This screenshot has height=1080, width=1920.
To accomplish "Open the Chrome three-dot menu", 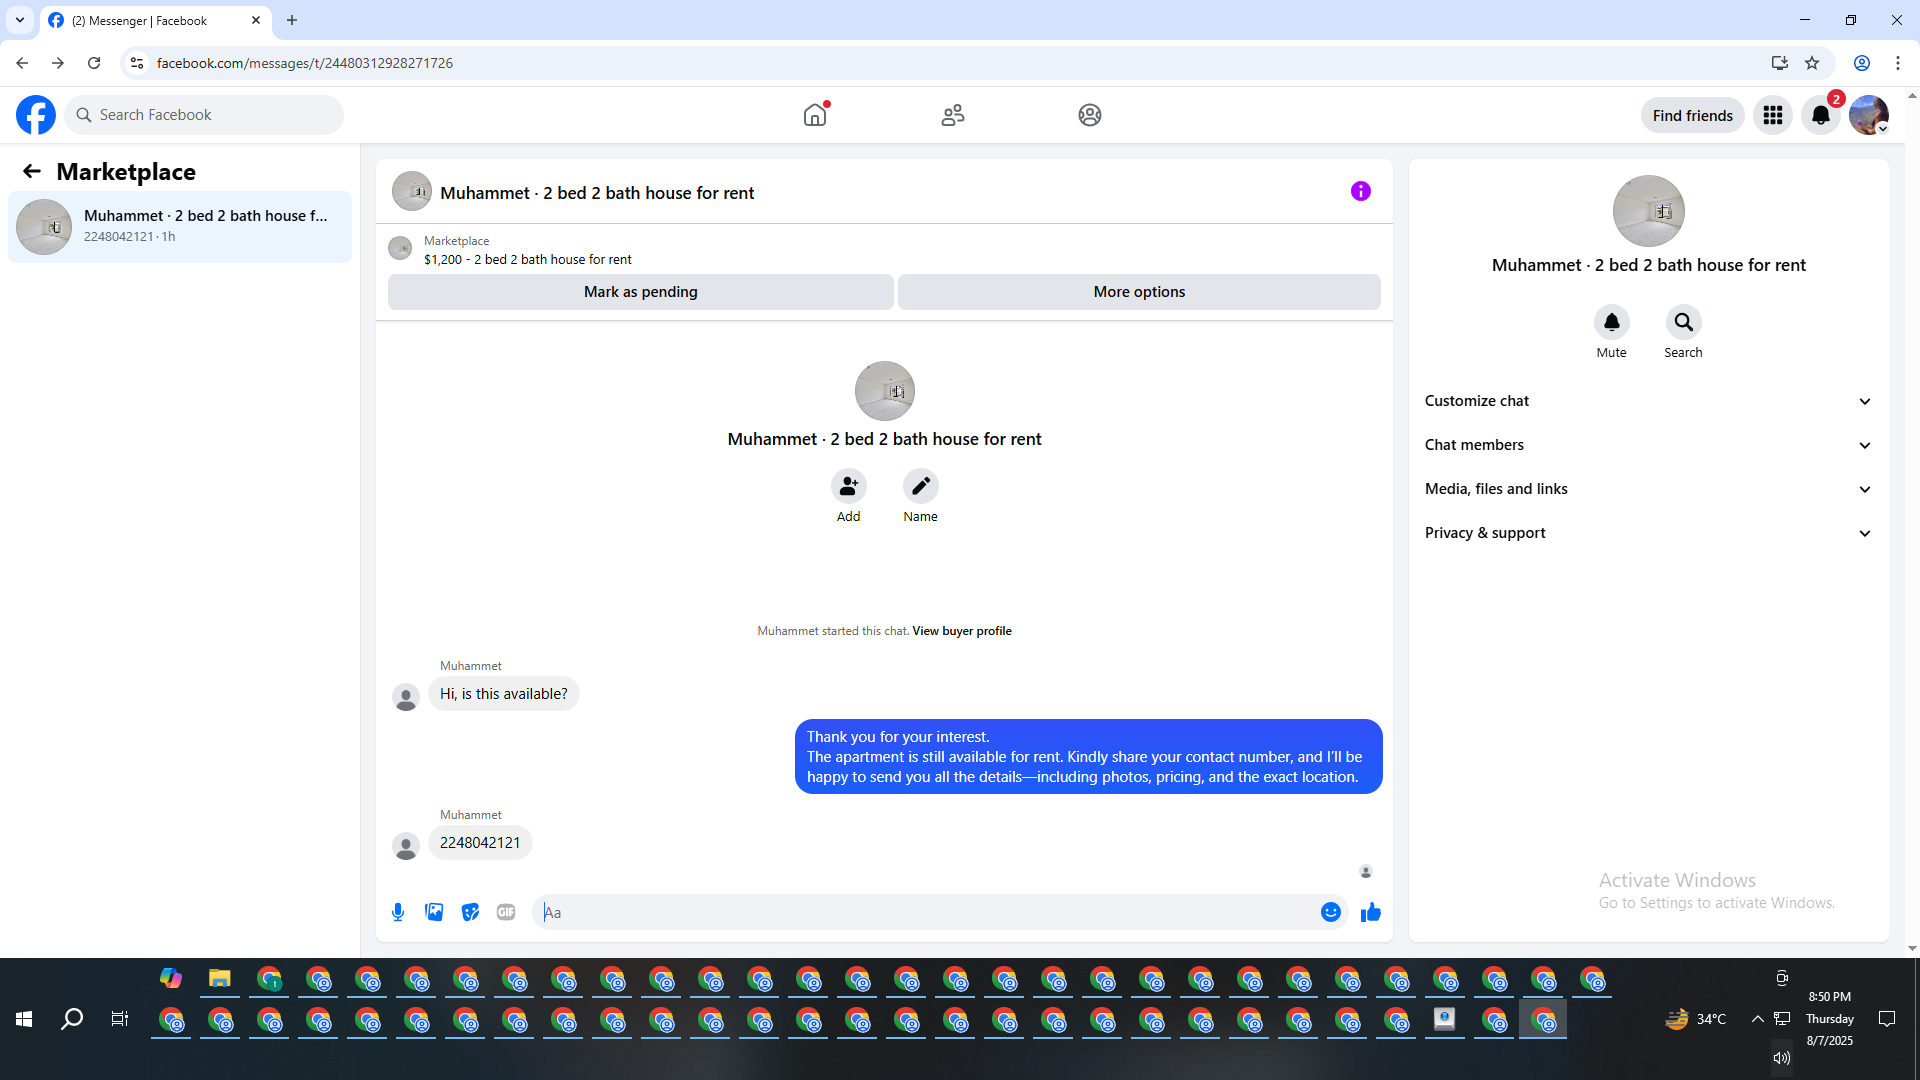I will 1898,63.
